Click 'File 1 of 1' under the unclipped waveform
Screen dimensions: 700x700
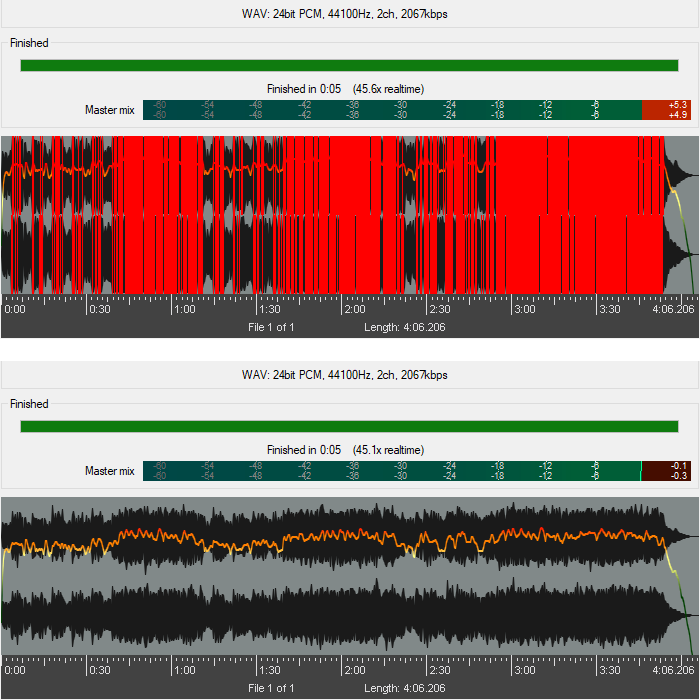[271, 688]
